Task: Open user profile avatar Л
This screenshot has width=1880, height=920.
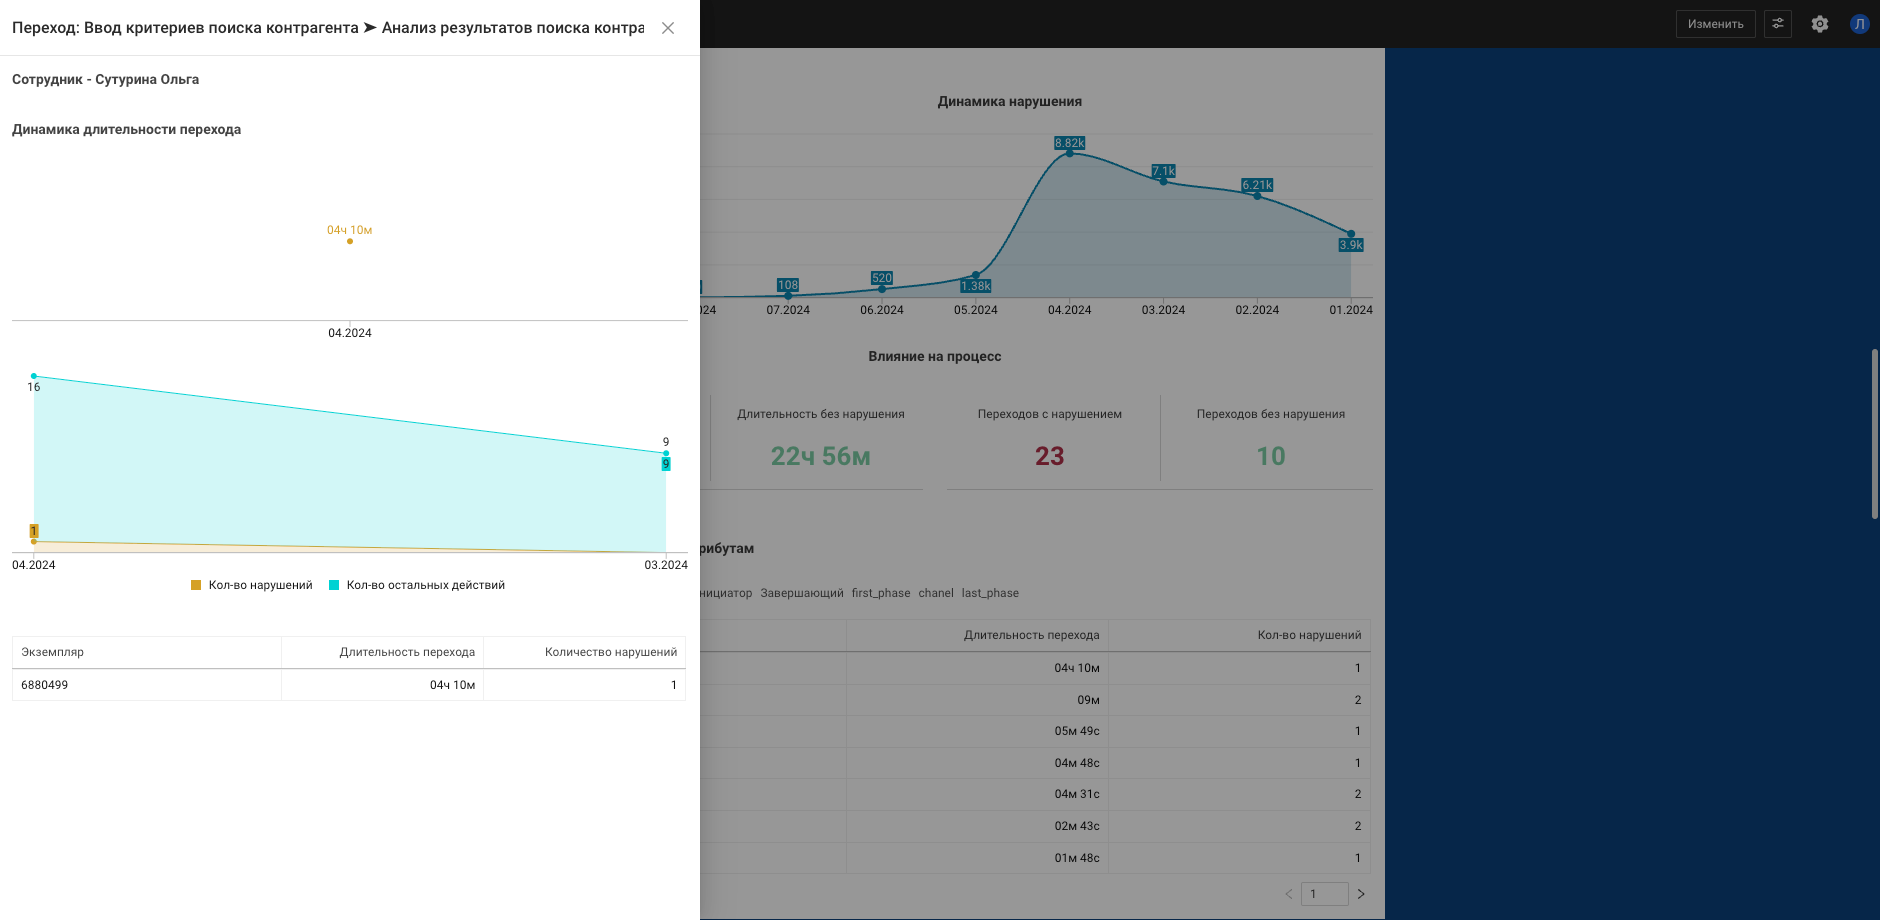Action: [1859, 24]
